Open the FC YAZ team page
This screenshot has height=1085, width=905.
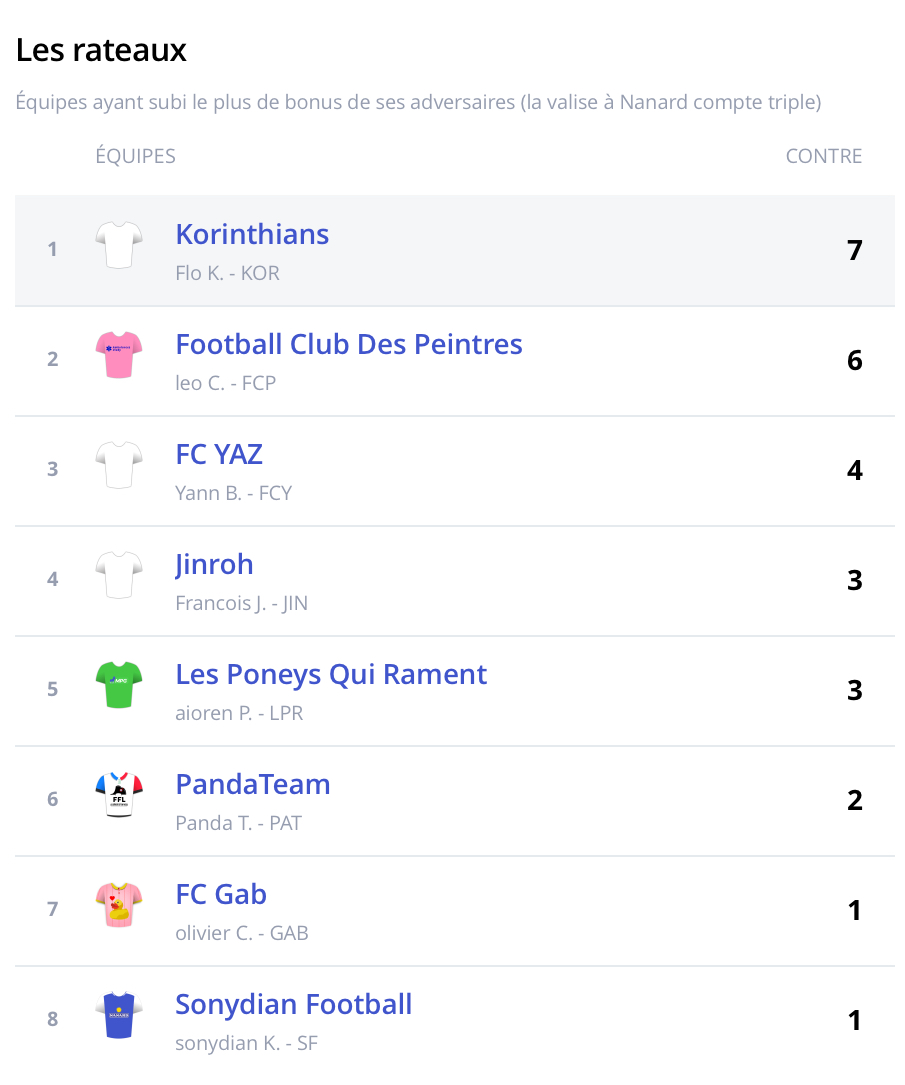coord(219,454)
